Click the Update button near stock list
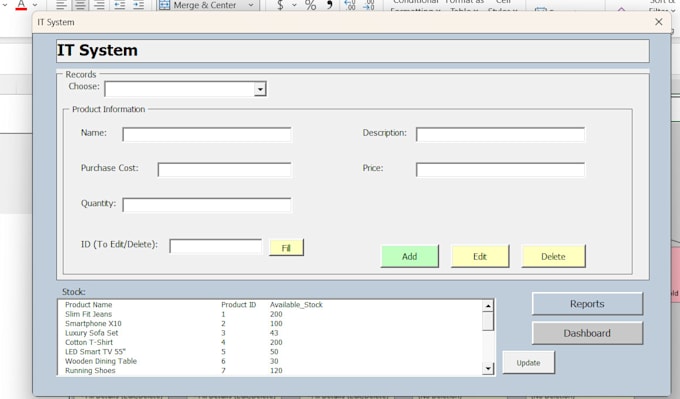Viewport: 680px width, 399px height. click(528, 363)
